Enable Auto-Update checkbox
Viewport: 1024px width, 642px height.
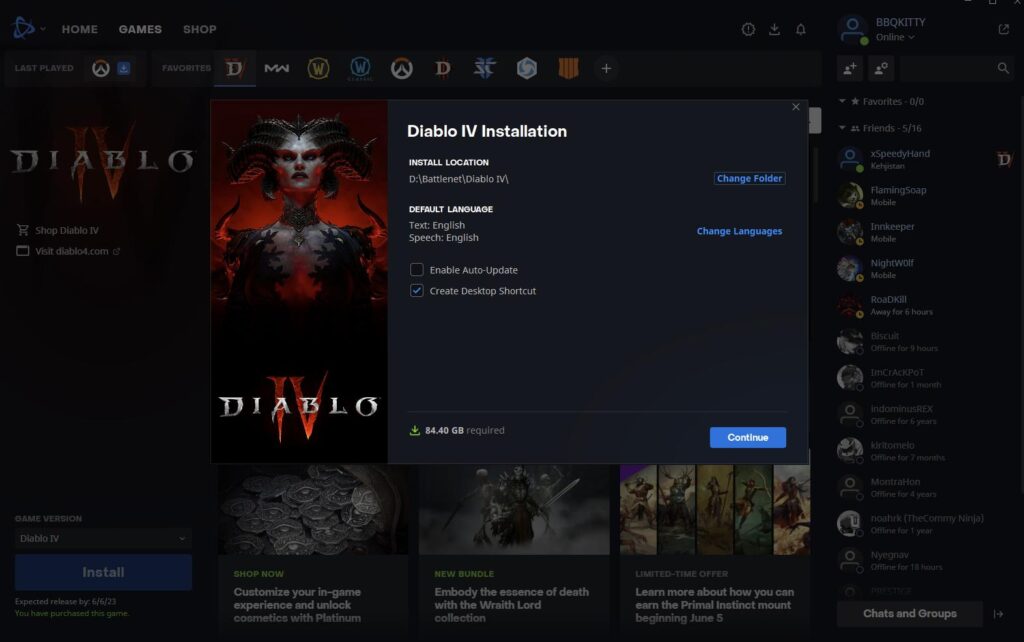pos(417,270)
